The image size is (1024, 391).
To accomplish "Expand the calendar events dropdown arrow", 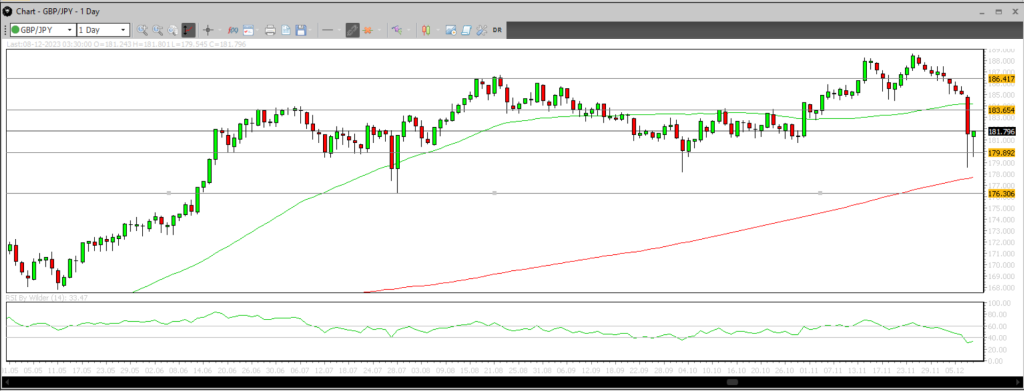I will pyautogui.click(x=258, y=30).
